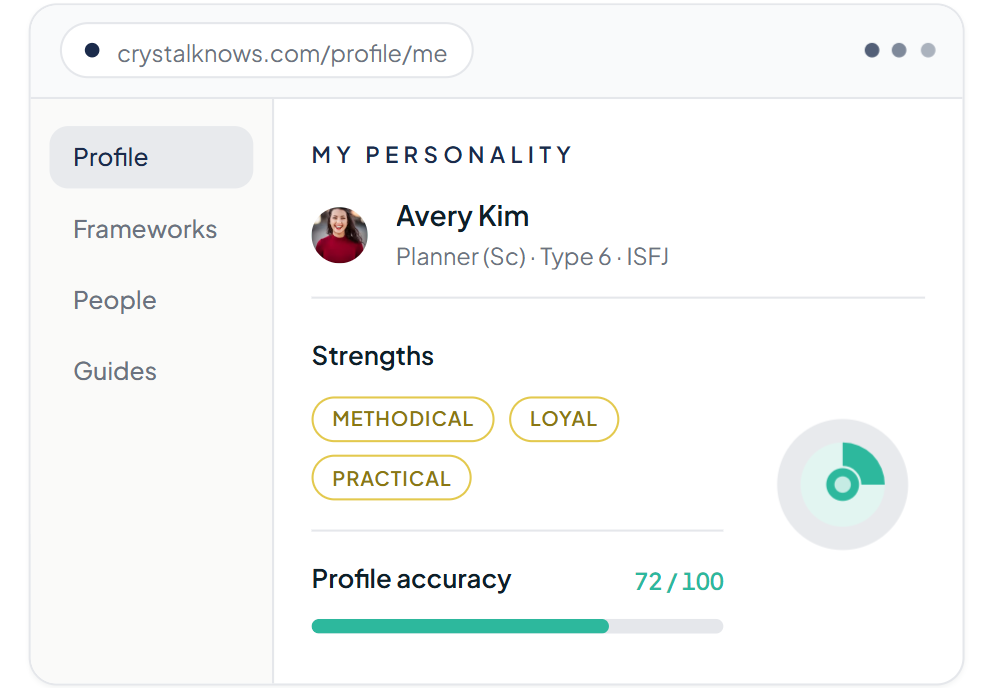Go to the Frameworks section

pyautogui.click(x=145, y=229)
